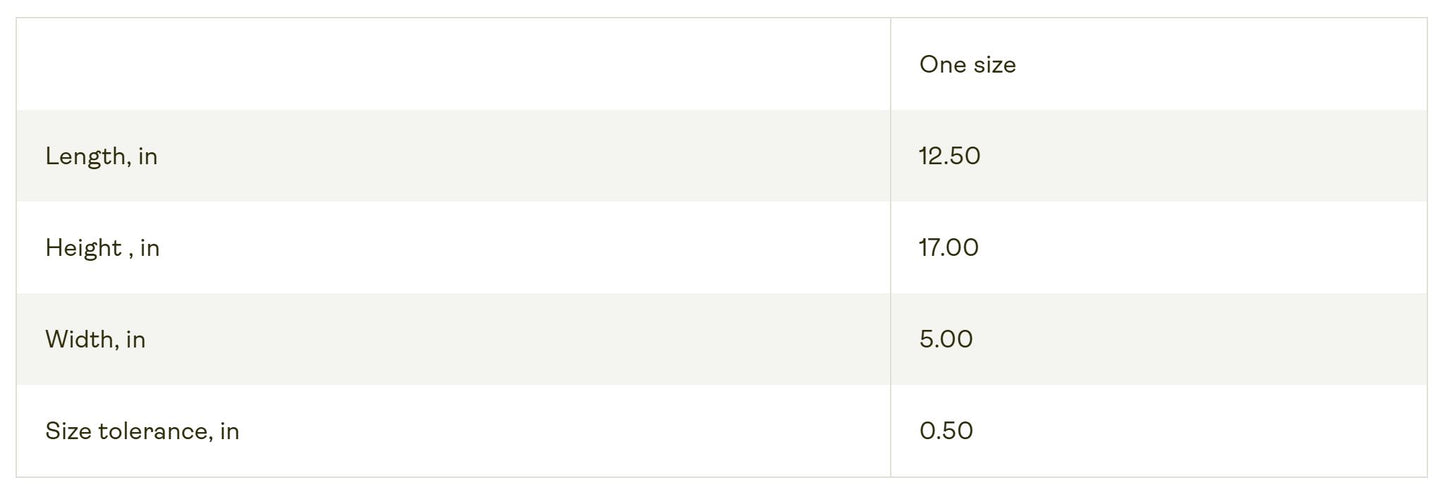
Task: Click the "in" unit after "Height ,"
Action: (150, 248)
